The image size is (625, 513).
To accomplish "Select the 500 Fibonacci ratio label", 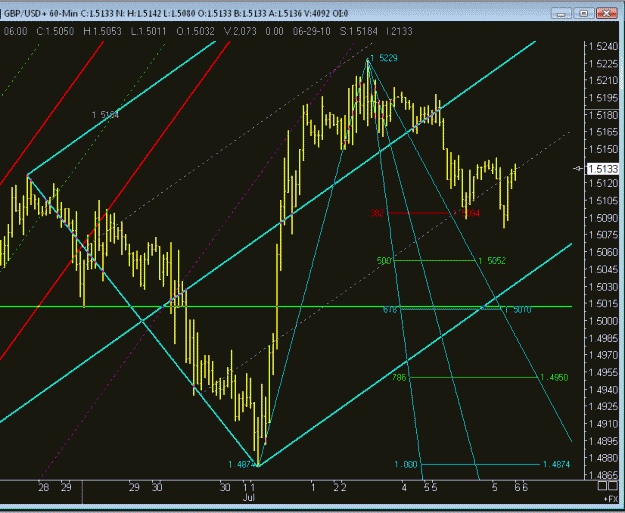I will click(x=384, y=261).
